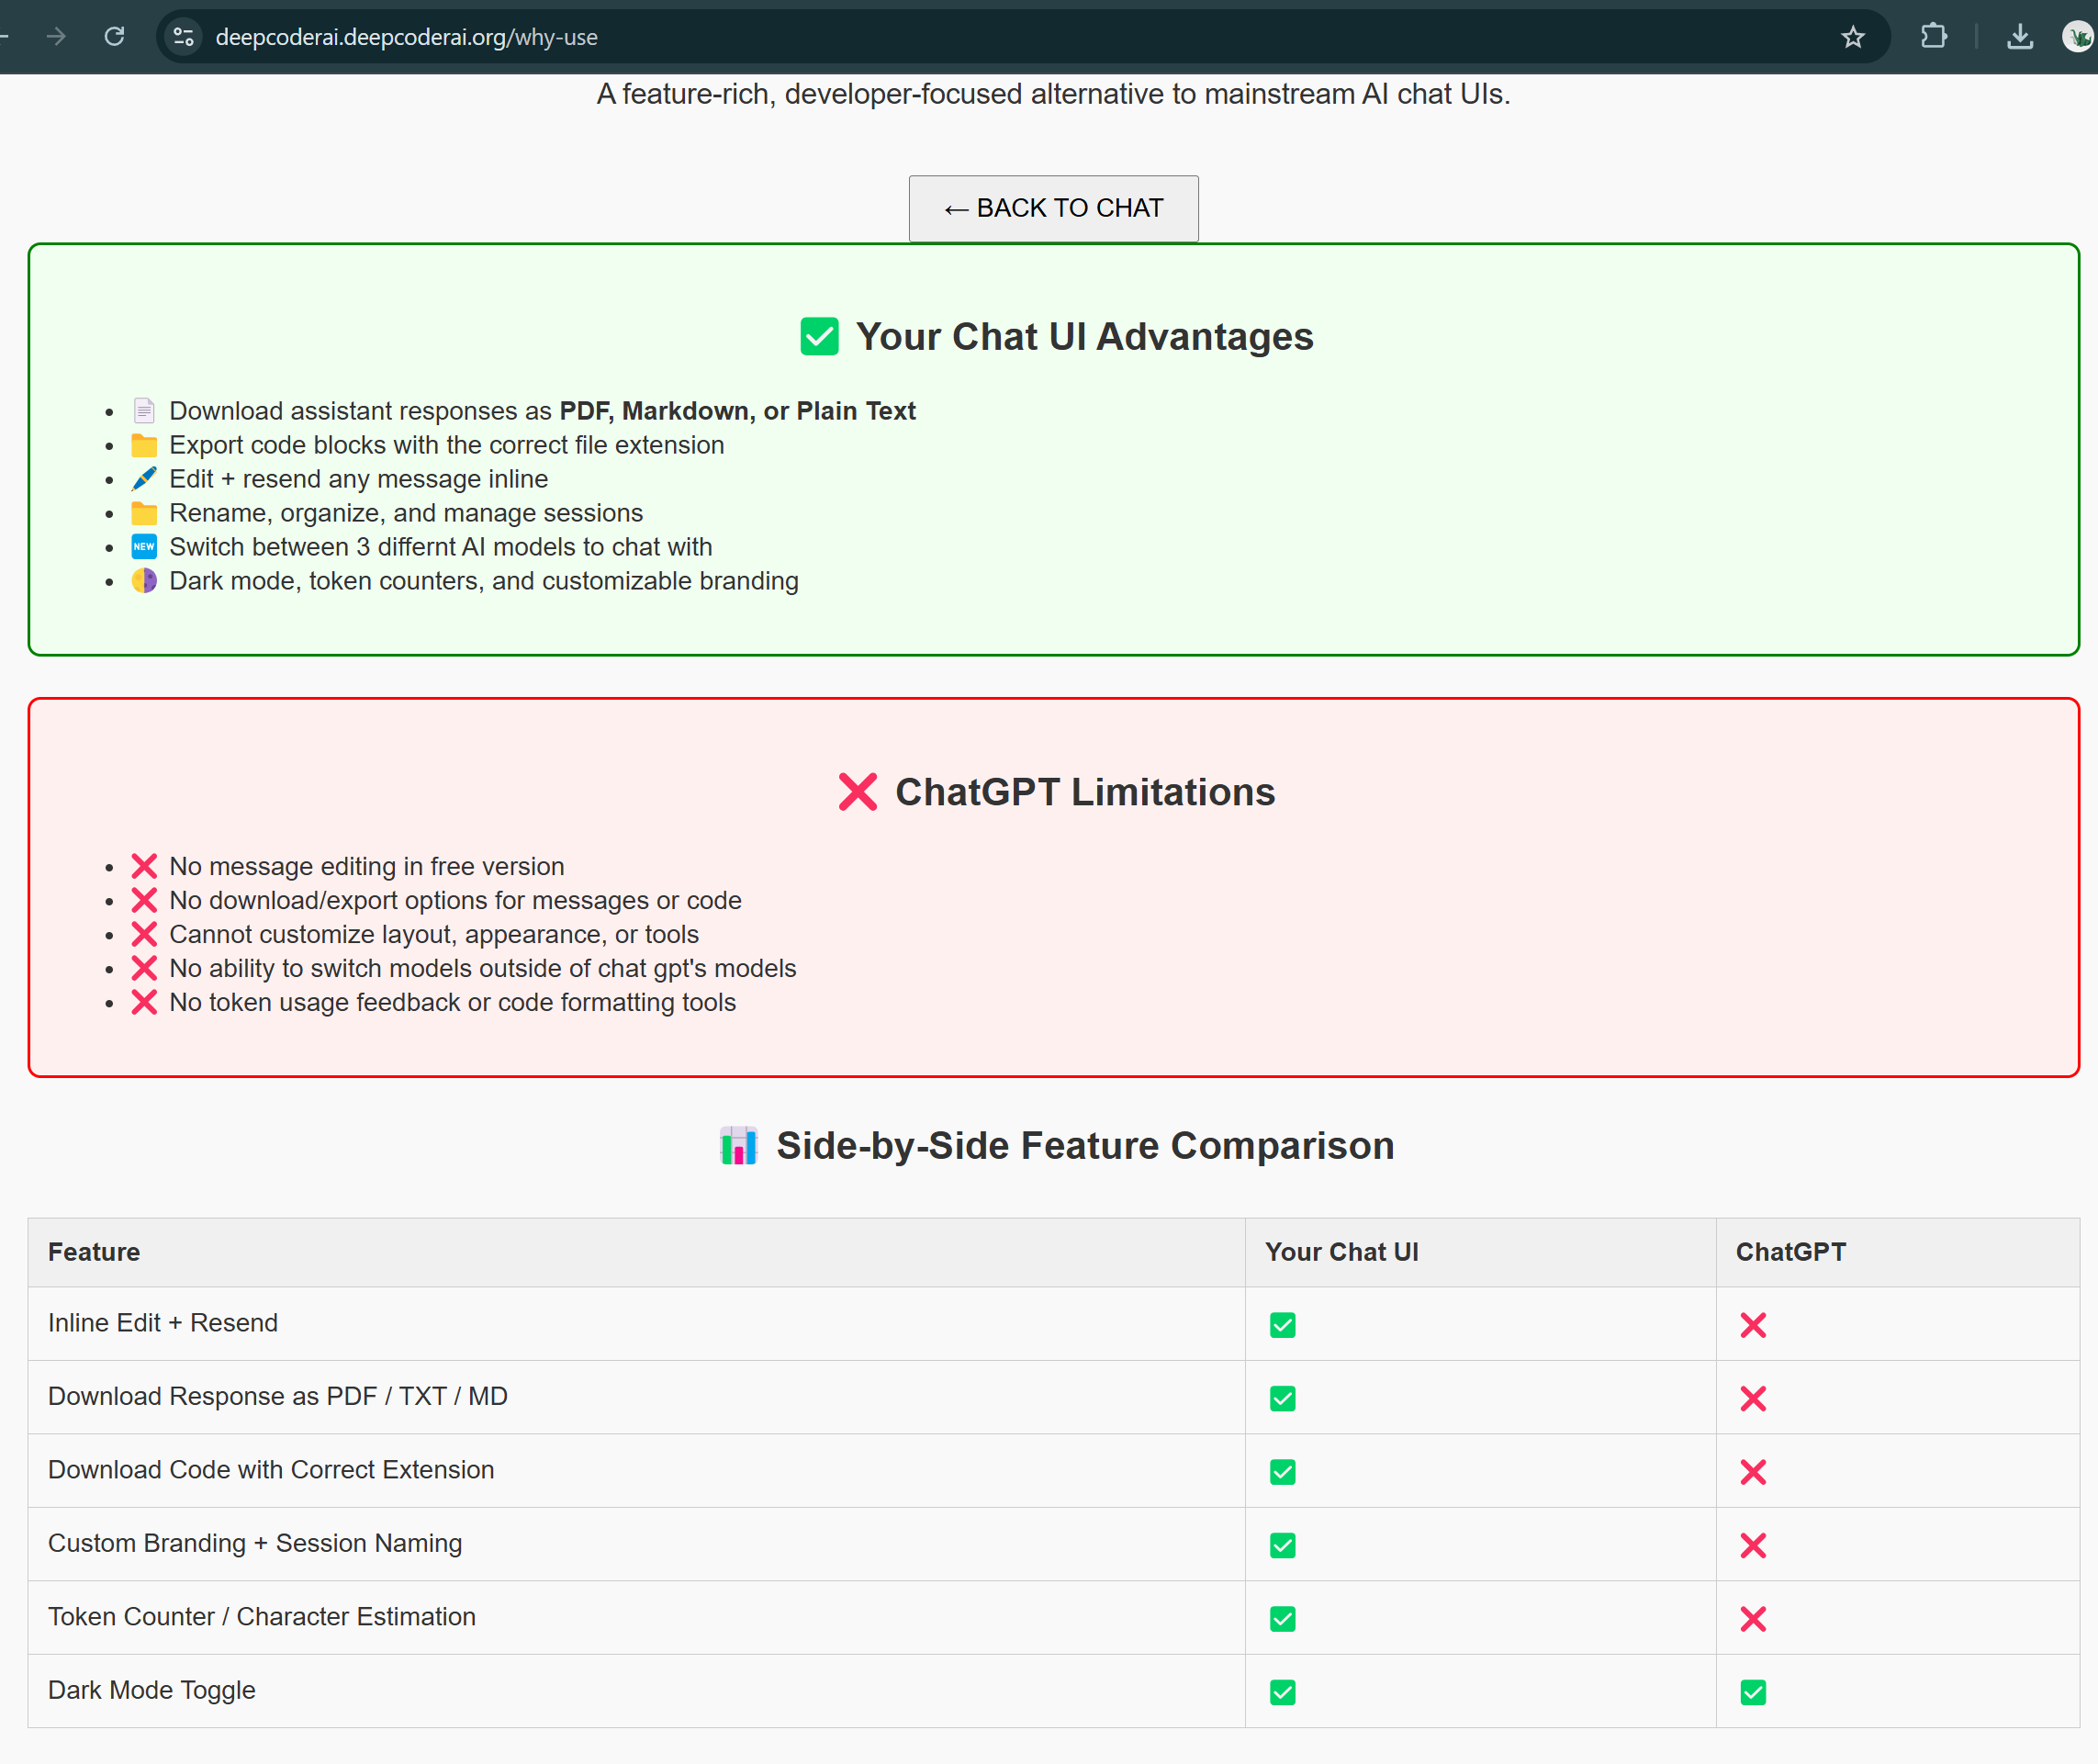
Task: Open the extensions puzzle icon
Action: [x=1933, y=37]
